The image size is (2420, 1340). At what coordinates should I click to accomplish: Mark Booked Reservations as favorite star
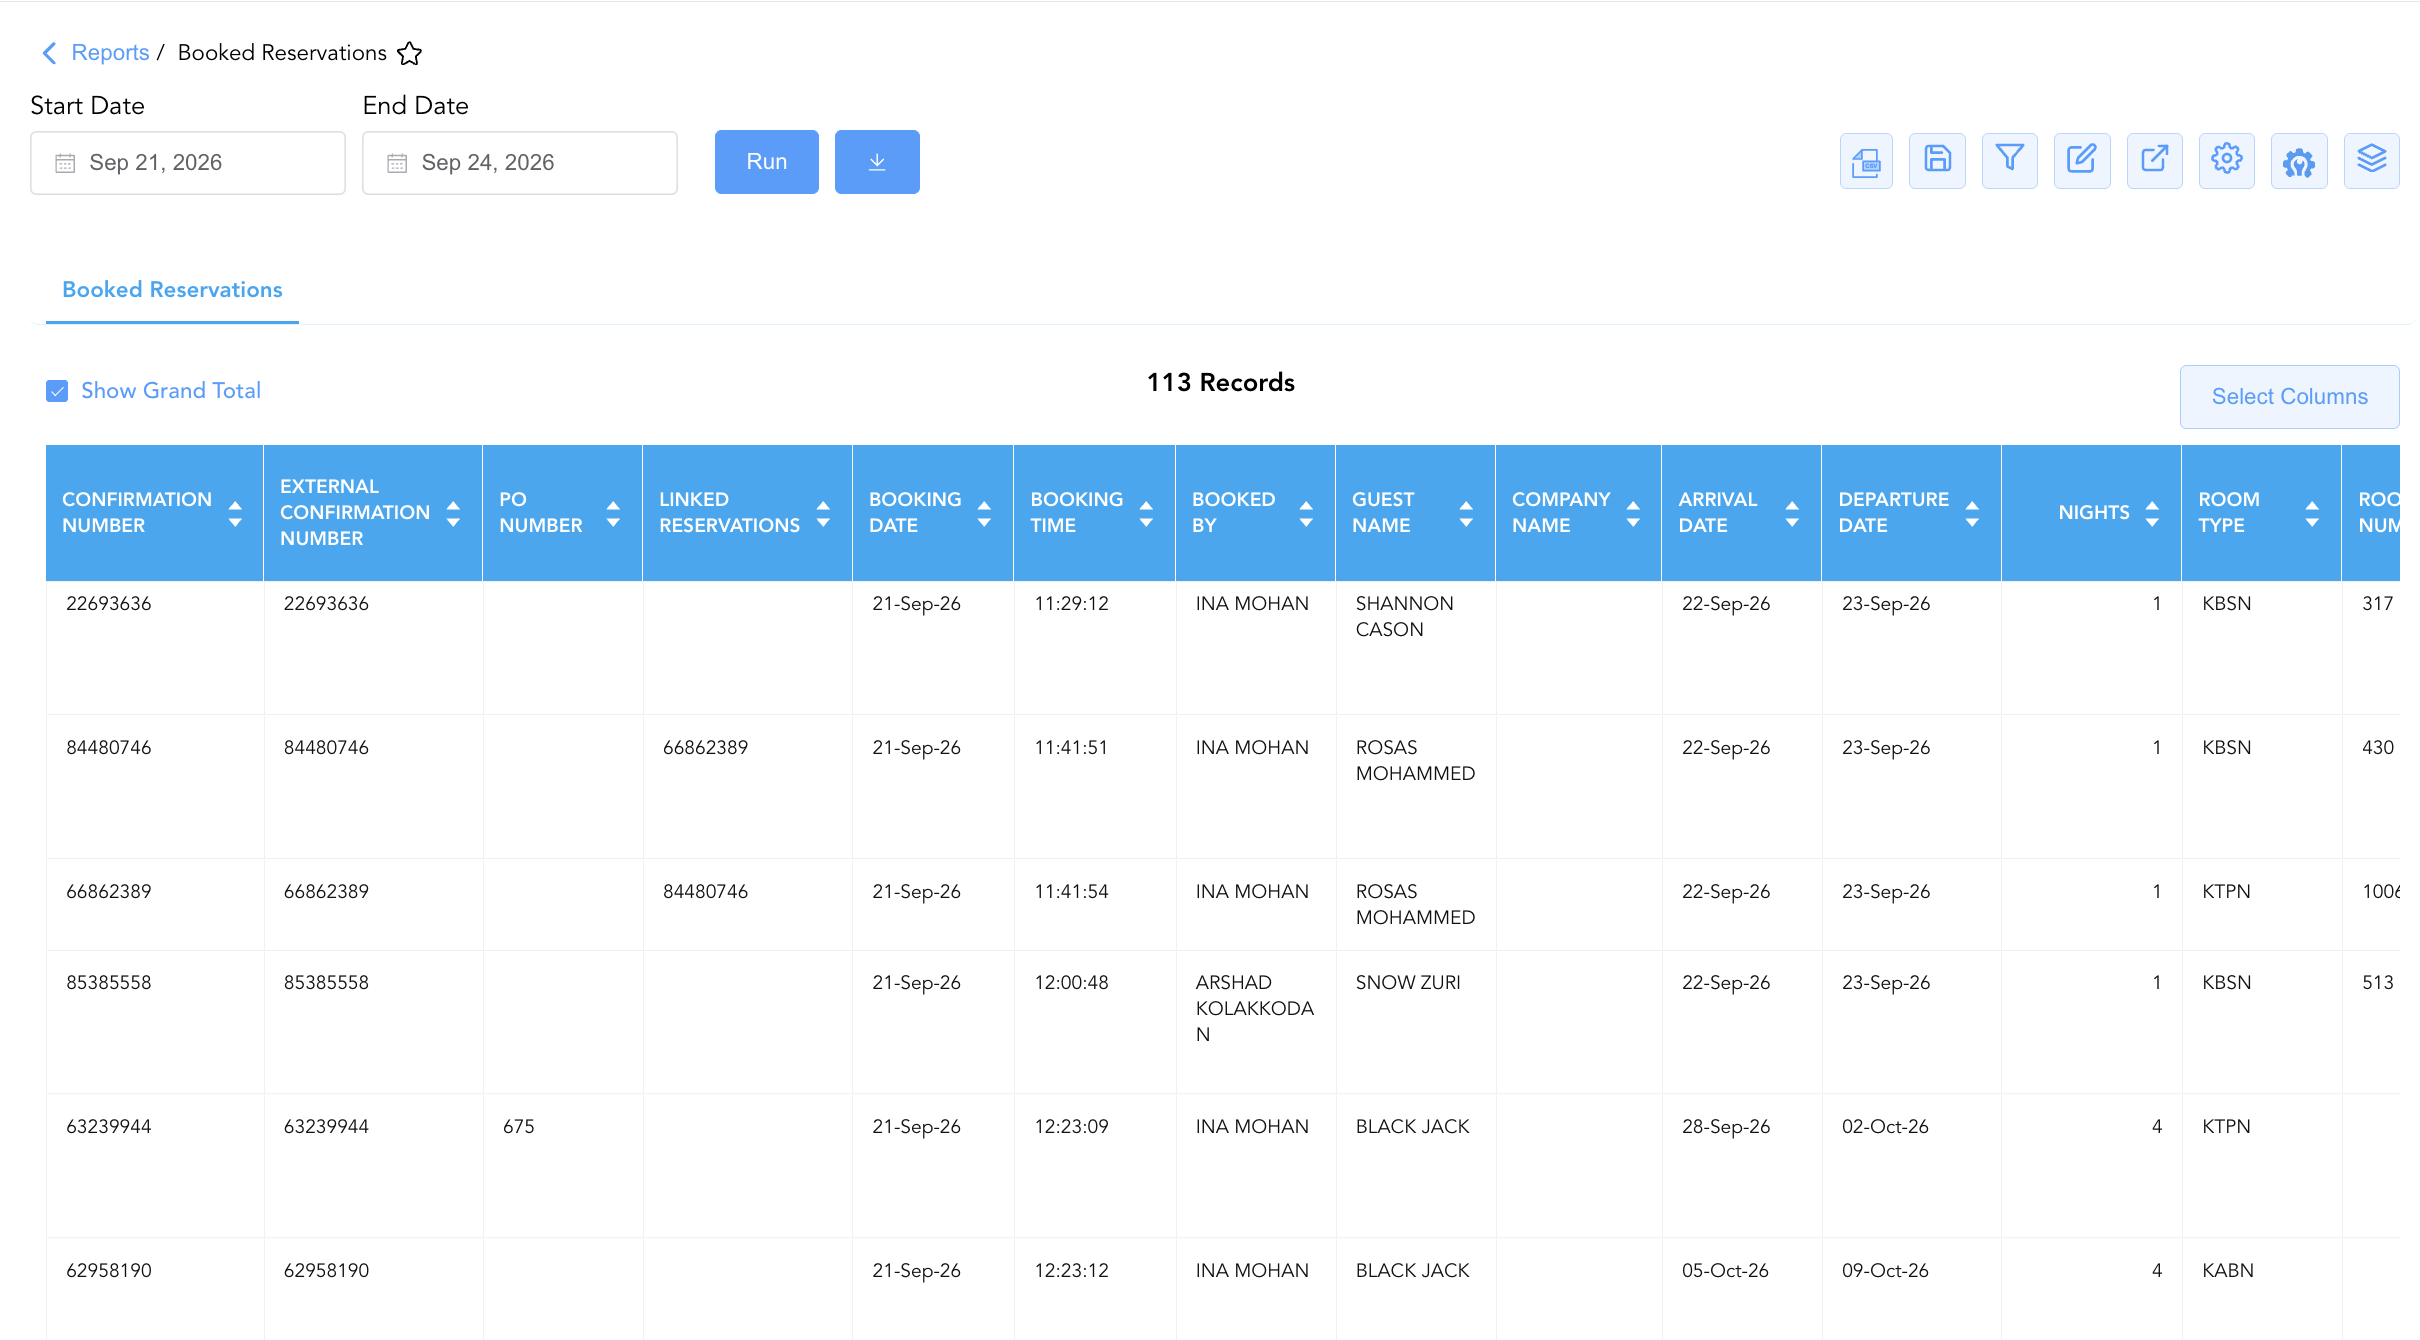(x=409, y=53)
